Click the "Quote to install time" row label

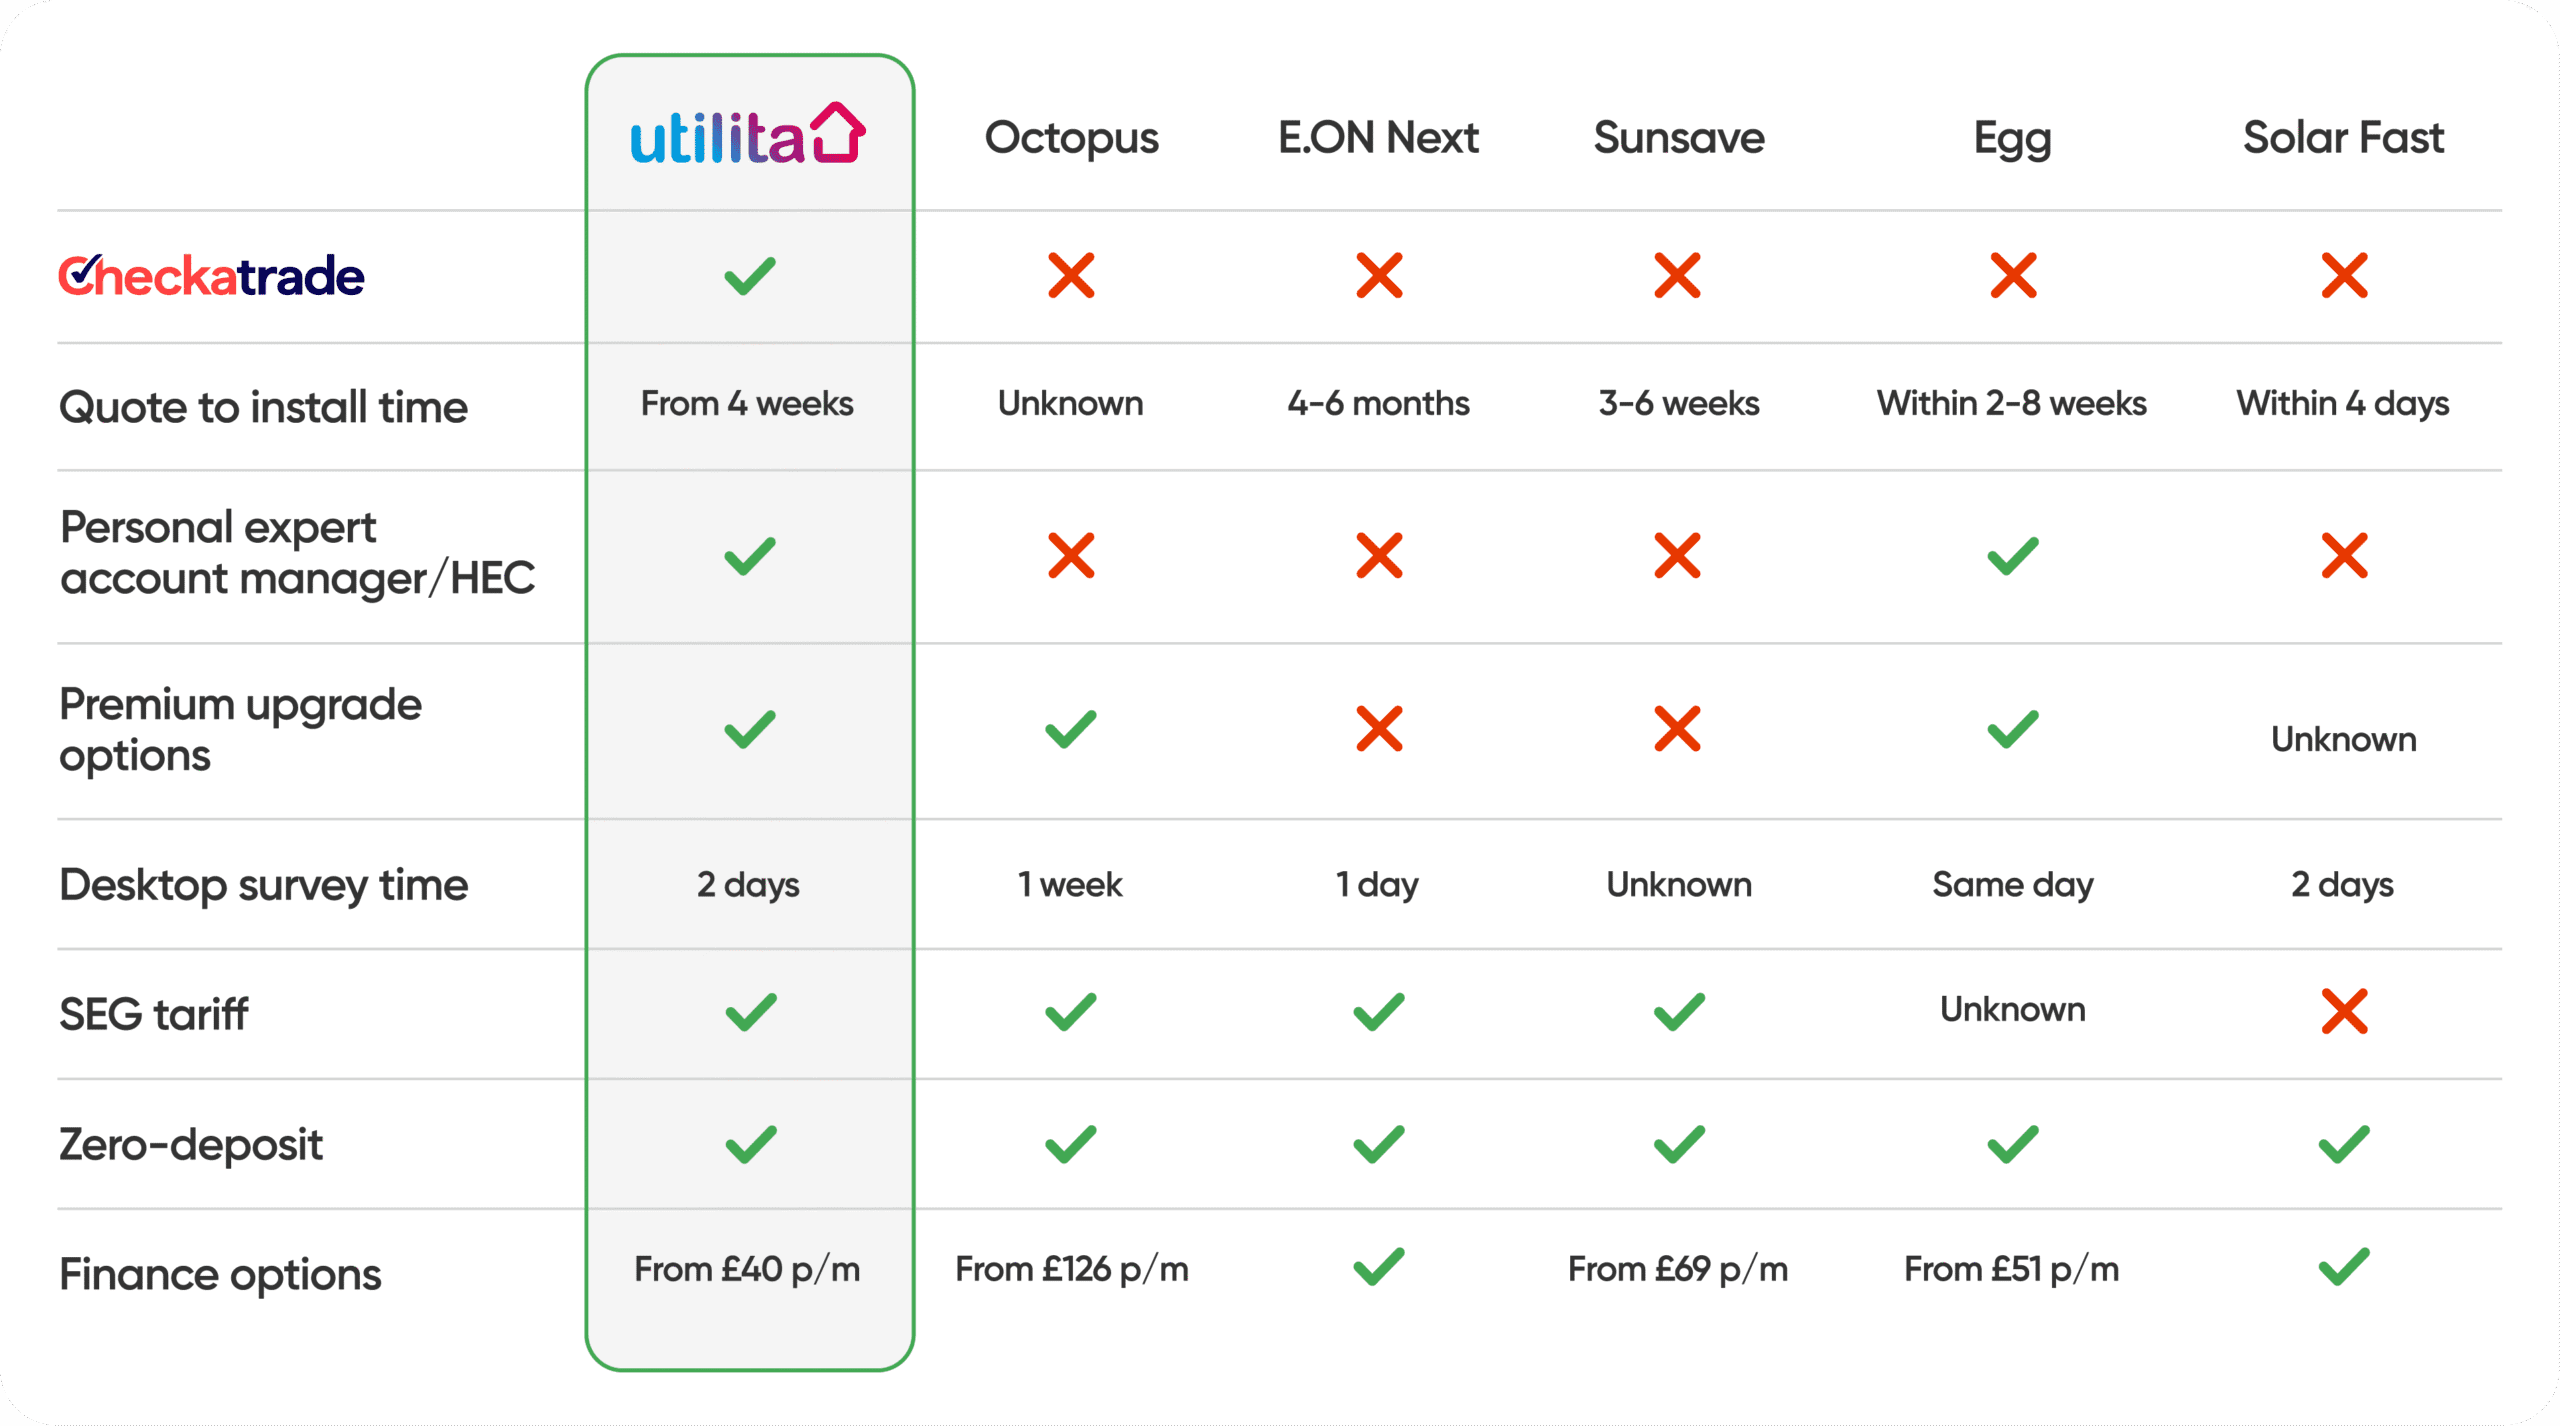pos(263,407)
